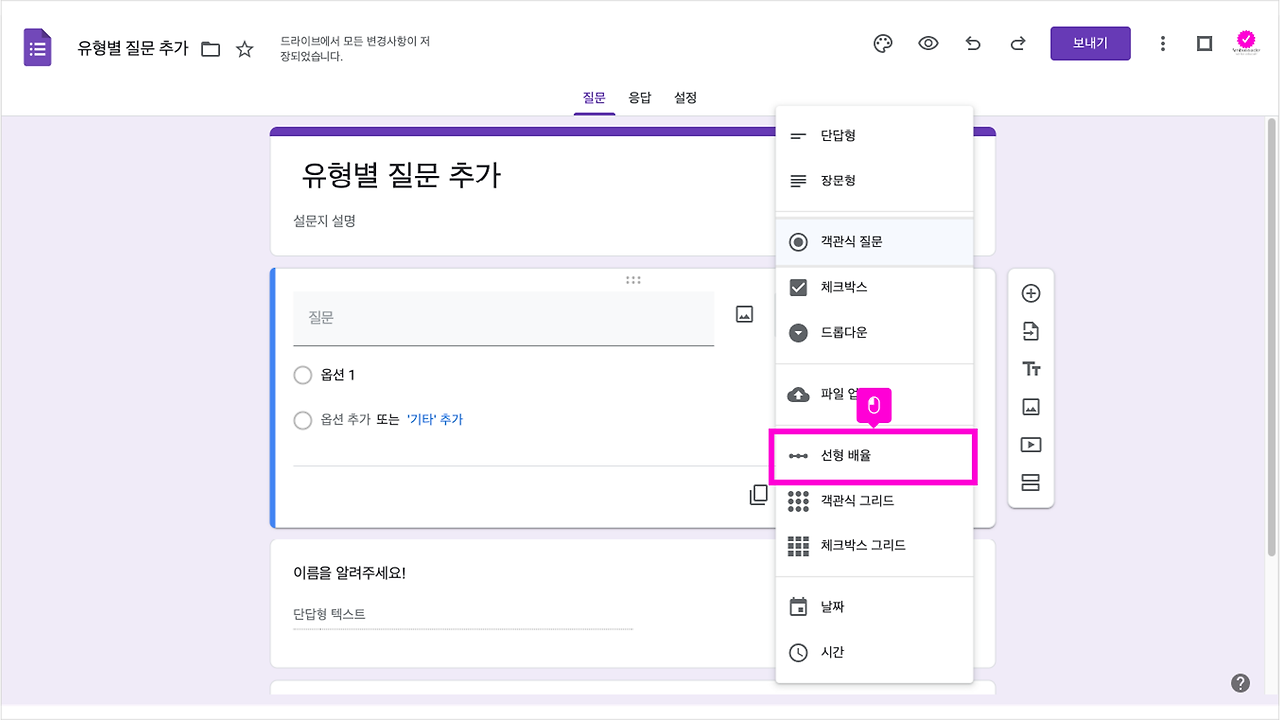Click the undo arrow icon

(973, 43)
